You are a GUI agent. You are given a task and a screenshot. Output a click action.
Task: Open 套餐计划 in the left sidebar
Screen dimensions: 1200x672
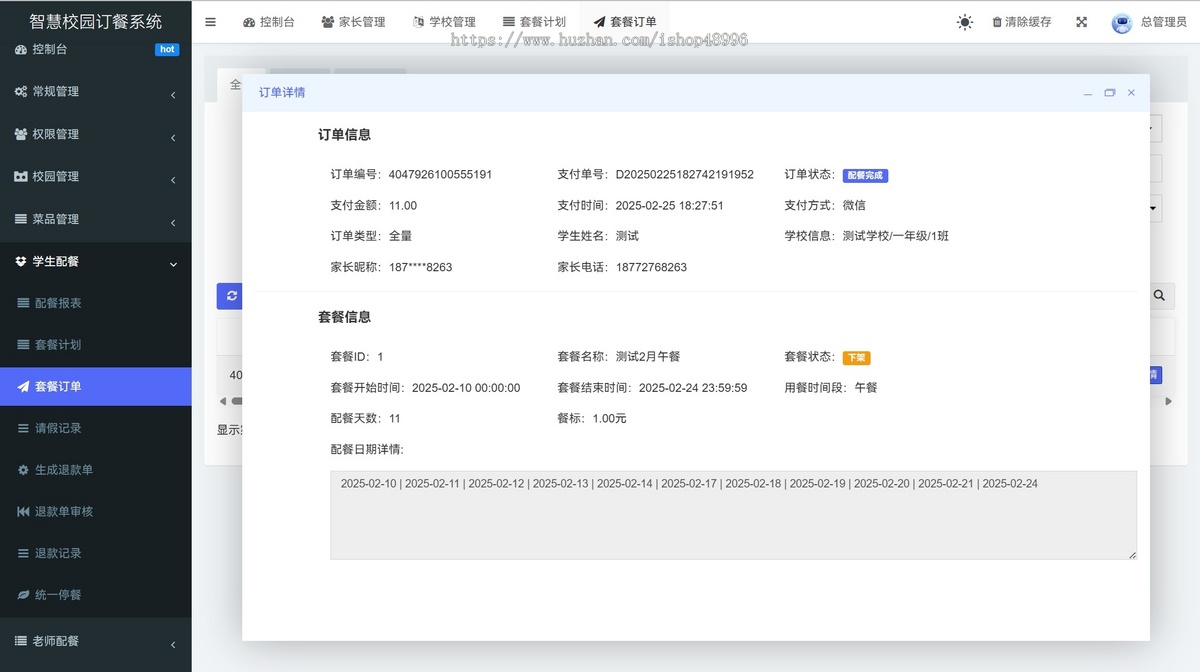coord(95,345)
